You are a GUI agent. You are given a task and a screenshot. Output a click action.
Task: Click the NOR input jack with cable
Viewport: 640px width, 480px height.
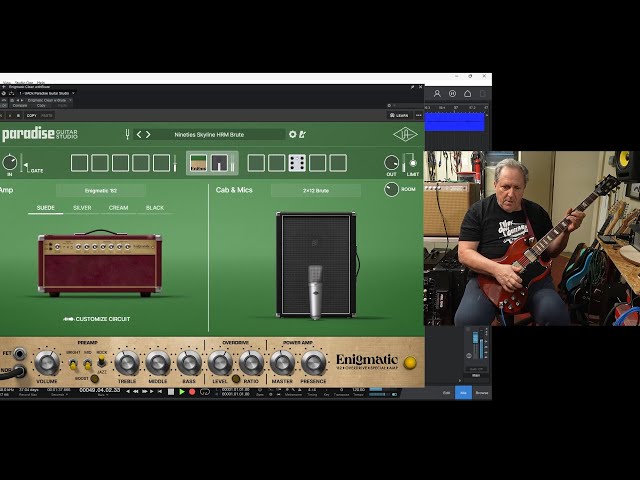pyautogui.click(x=19, y=371)
